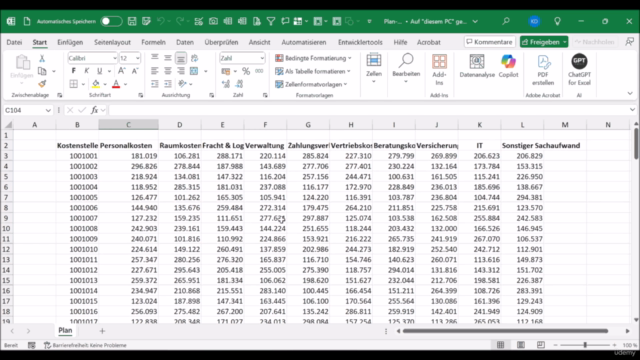Toggle Automatisches Speichern switch
Screen dimensions: 640x360
coord(111,22)
